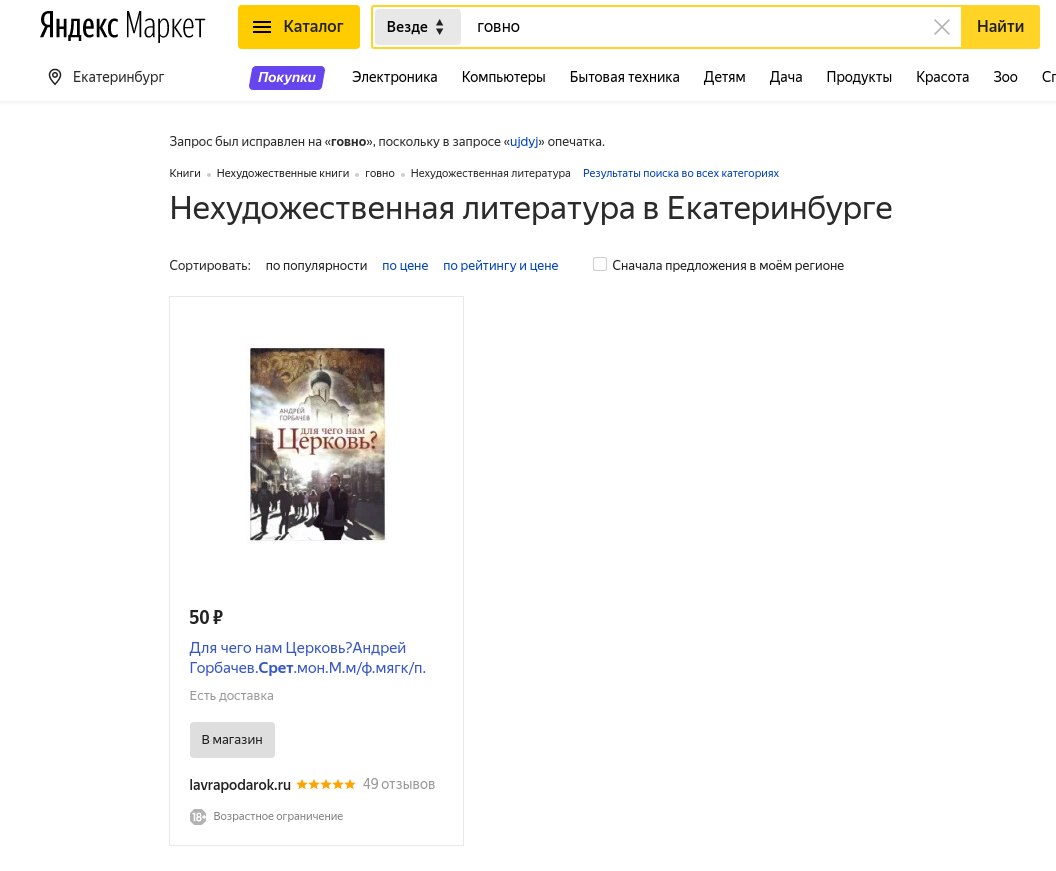1056x871 pixels.
Task: Search for the original query ujdyj
Action: [524, 141]
